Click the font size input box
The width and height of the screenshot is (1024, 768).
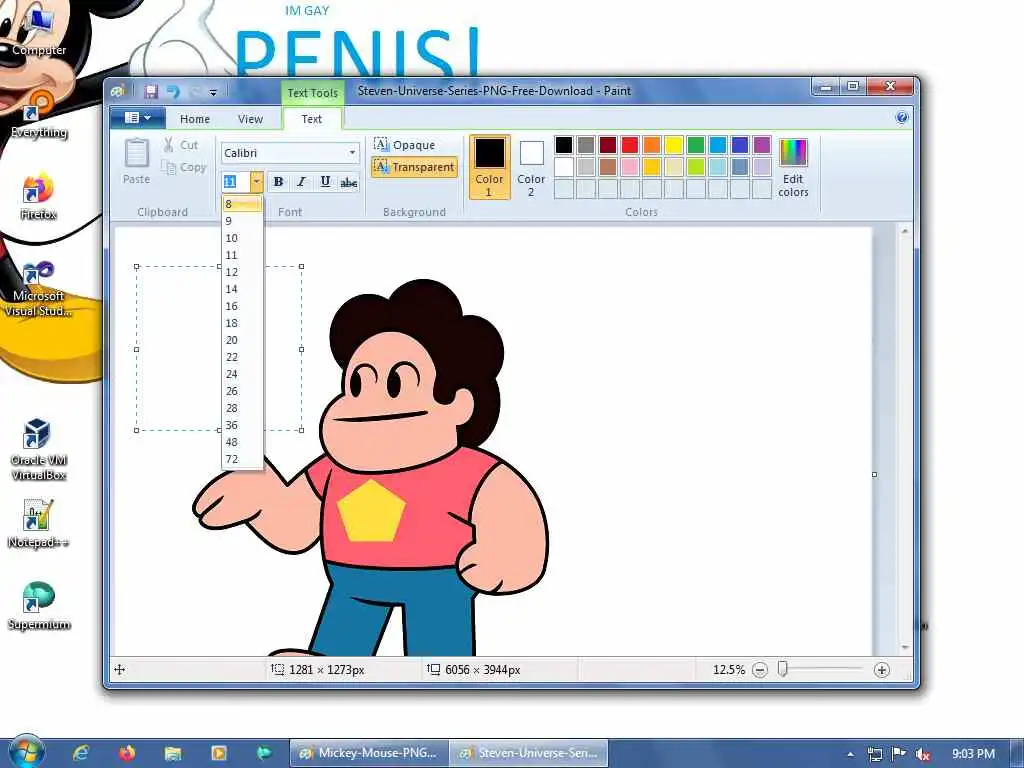pyautogui.click(x=236, y=182)
